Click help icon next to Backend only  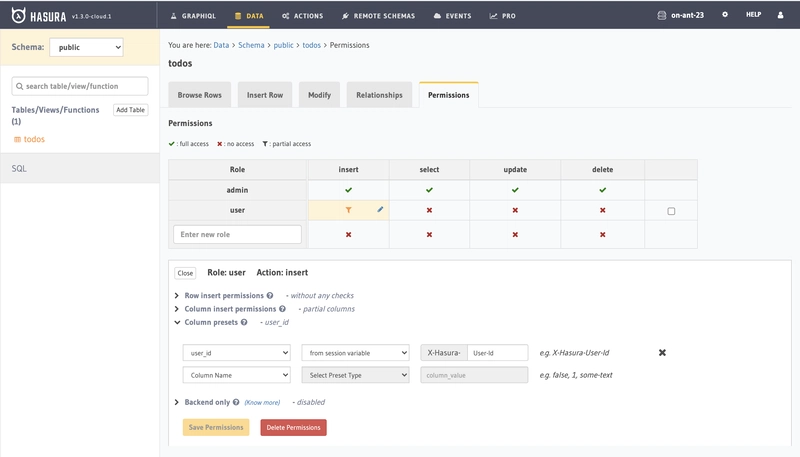[236, 402]
